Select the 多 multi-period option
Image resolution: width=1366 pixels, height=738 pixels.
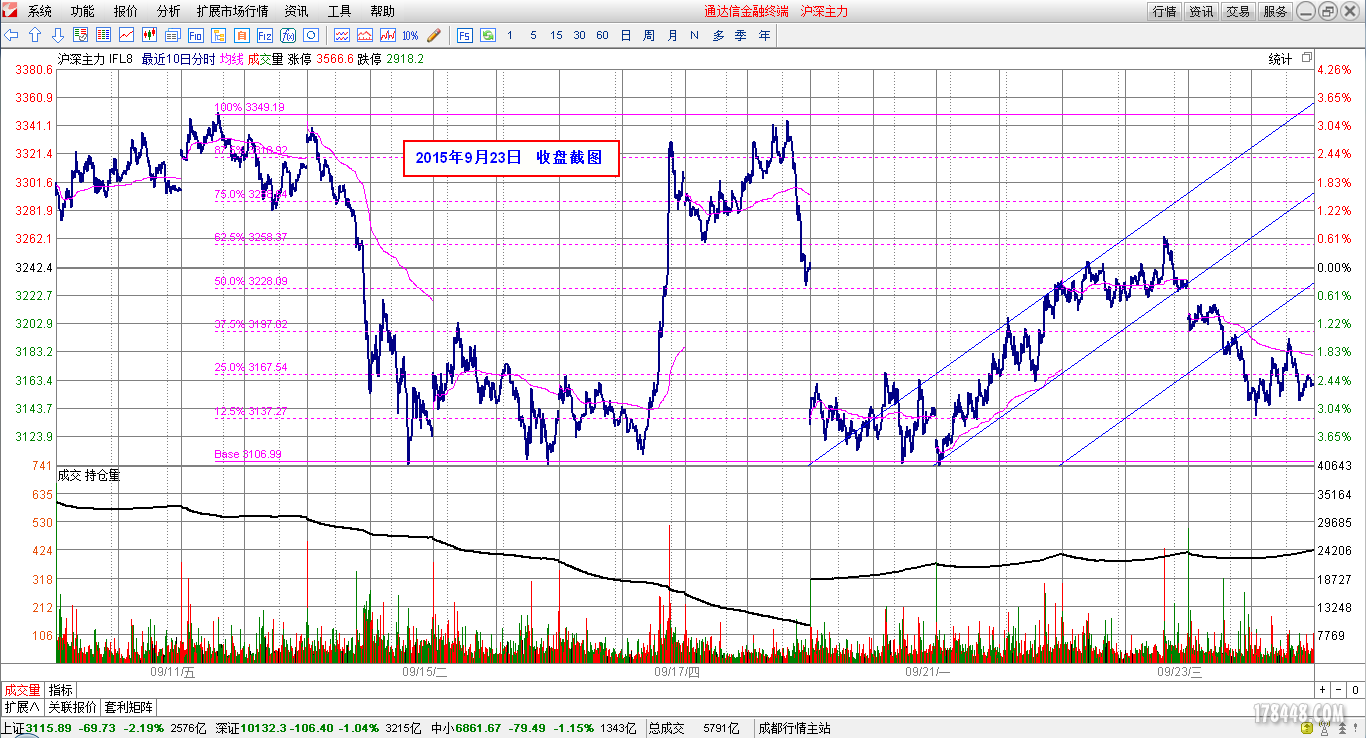[718, 35]
